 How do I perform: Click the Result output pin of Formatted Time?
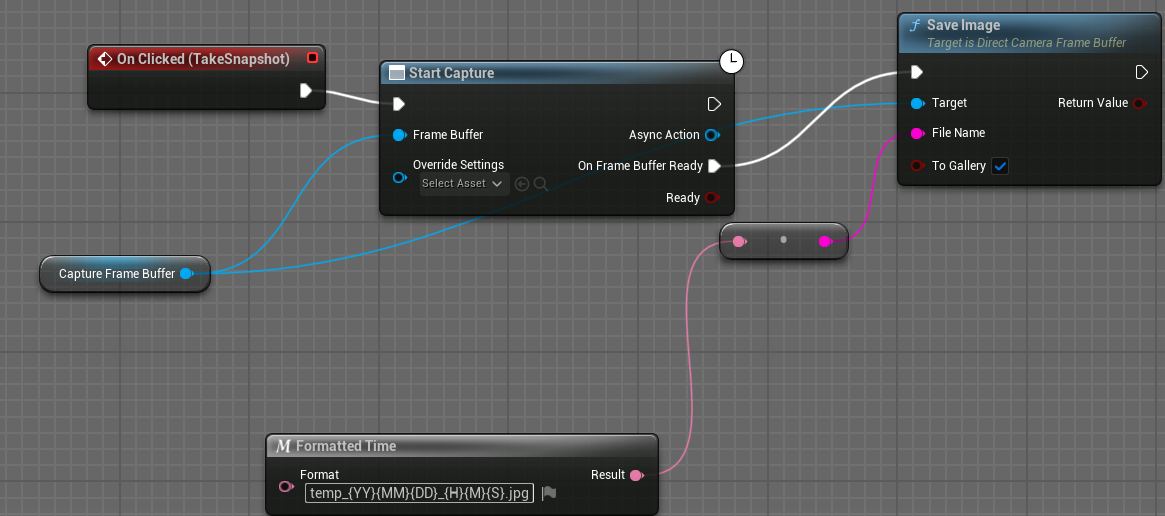coord(636,475)
